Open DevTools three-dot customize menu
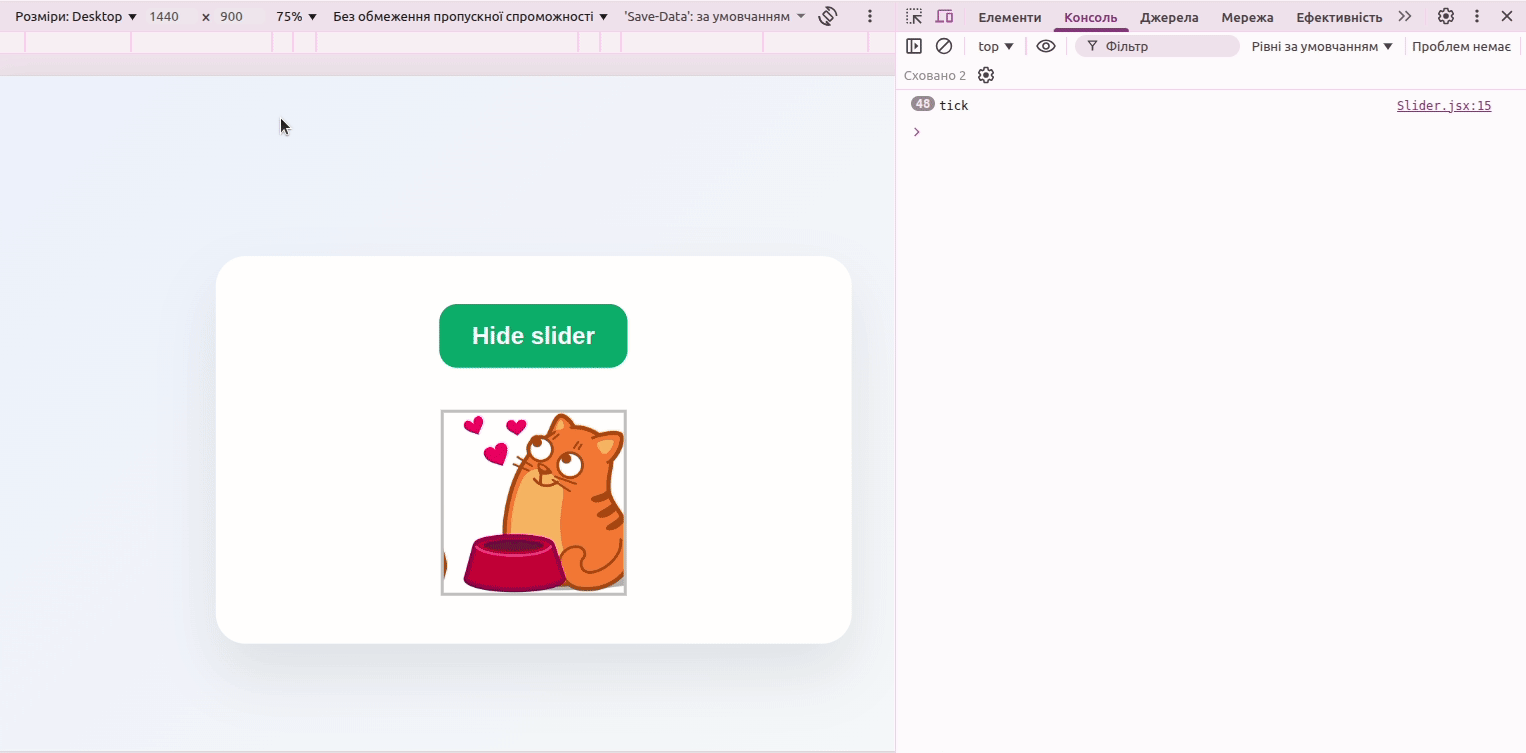This screenshot has width=1526, height=753. coord(1477,16)
